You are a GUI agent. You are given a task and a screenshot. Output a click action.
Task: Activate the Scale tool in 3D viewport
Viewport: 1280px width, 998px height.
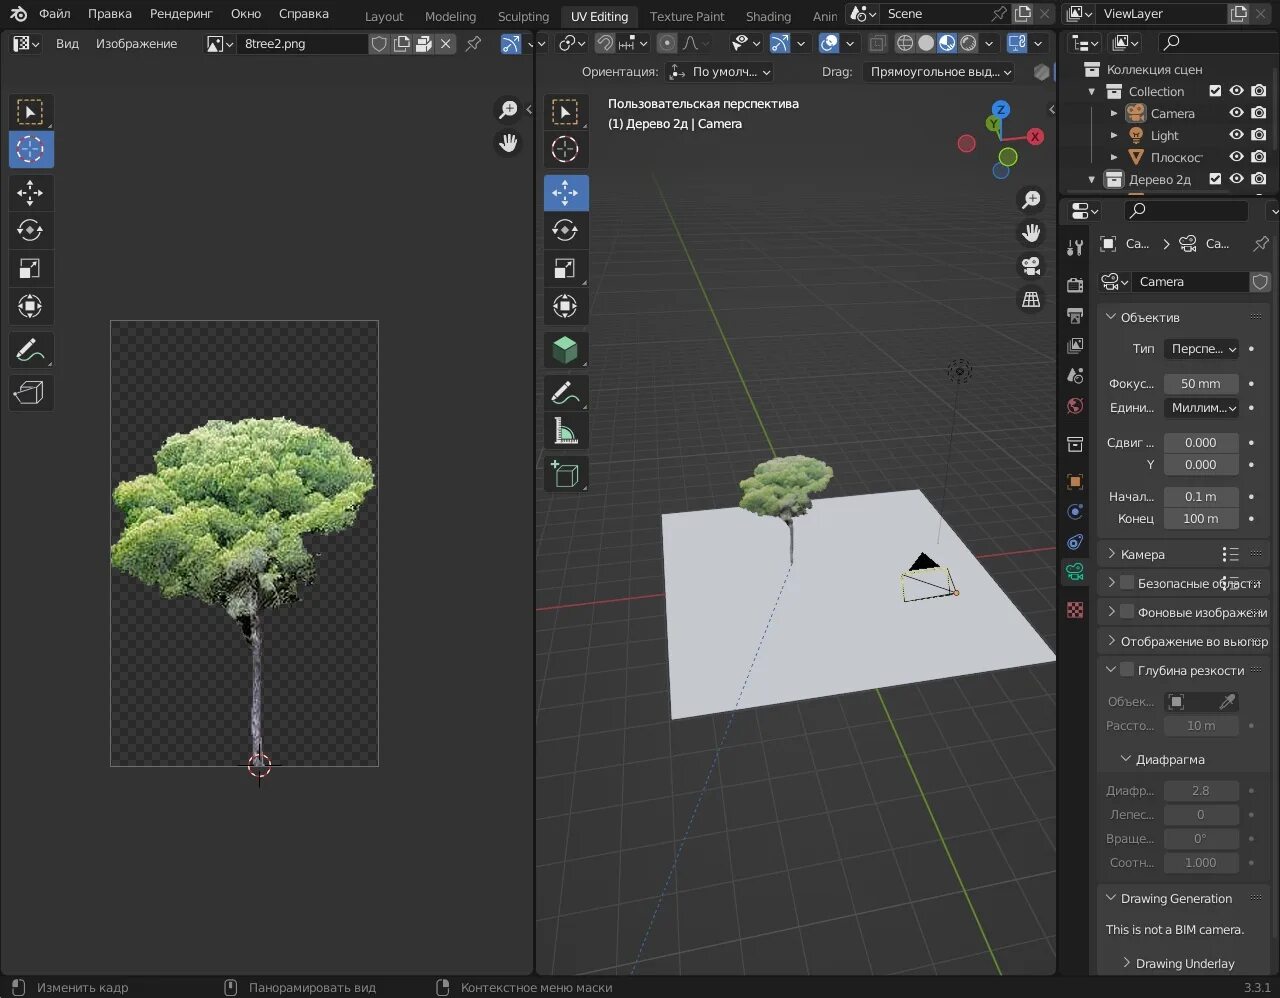tap(565, 268)
